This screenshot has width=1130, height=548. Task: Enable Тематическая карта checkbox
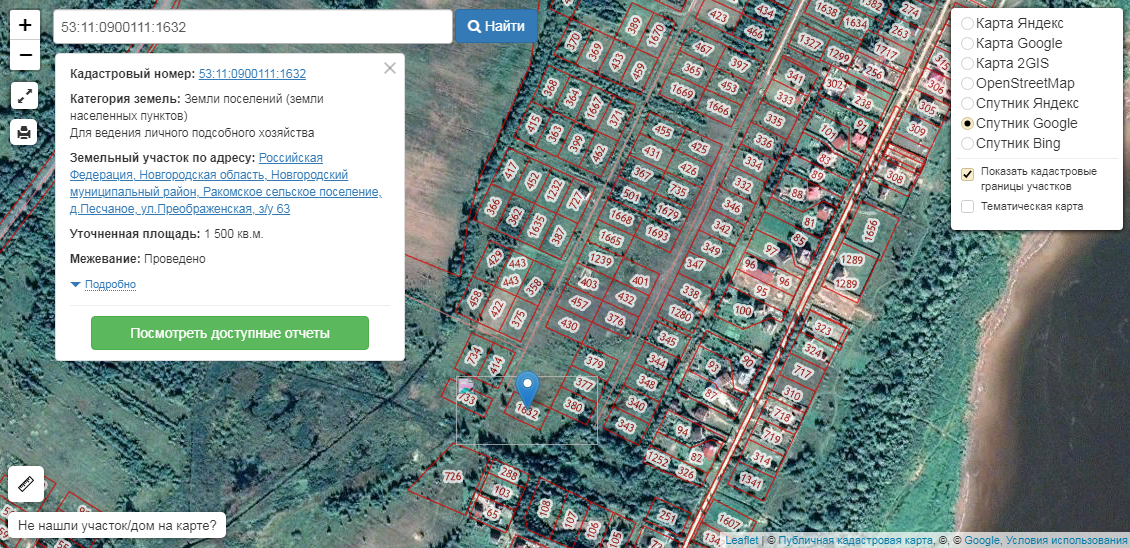(968, 207)
